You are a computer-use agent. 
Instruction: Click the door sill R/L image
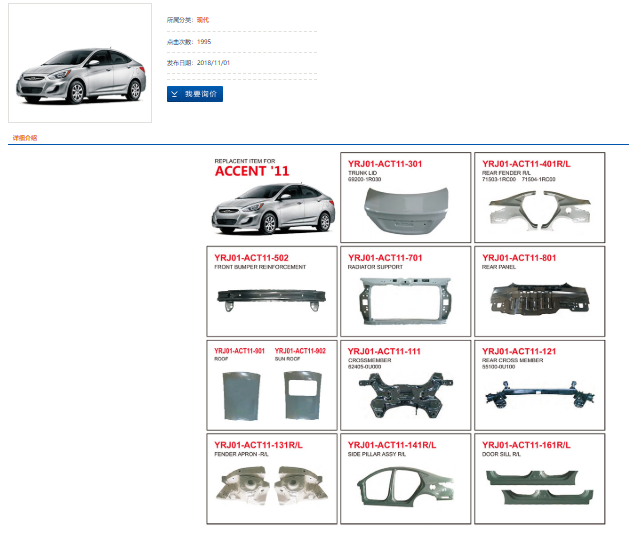coord(538,484)
